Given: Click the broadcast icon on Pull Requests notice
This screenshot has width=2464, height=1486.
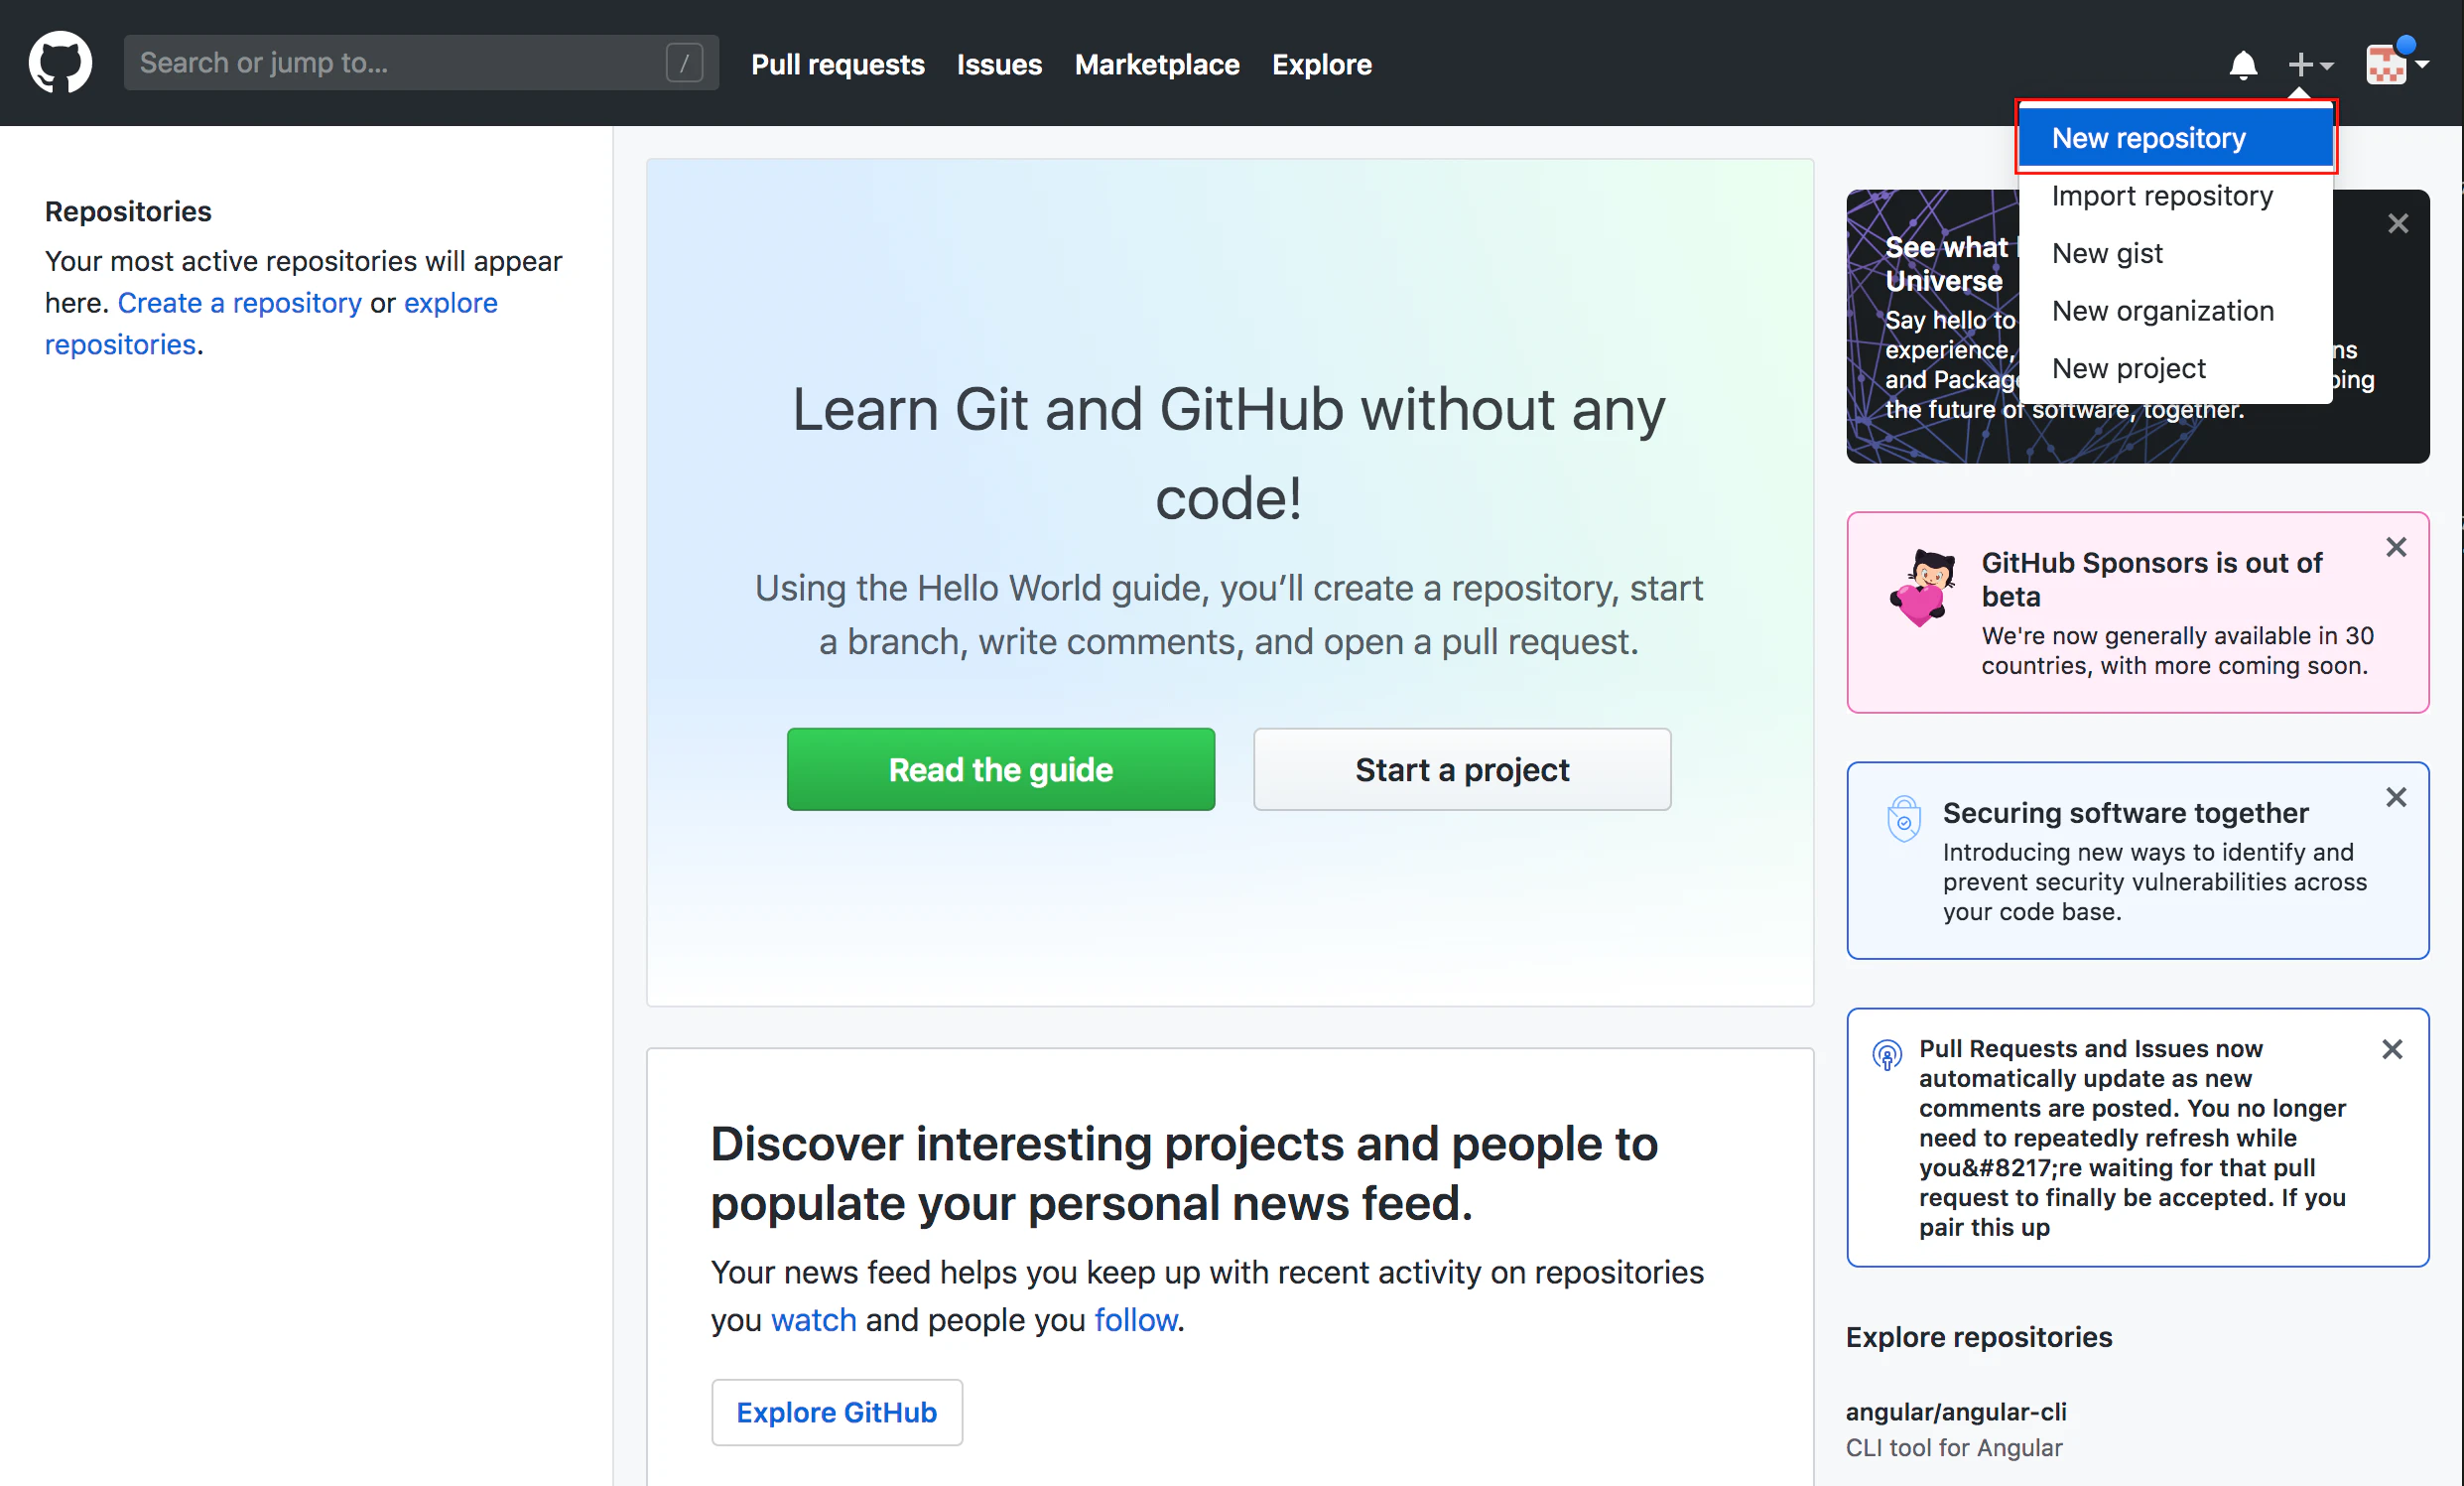Looking at the screenshot, I should click(x=1887, y=1055).
